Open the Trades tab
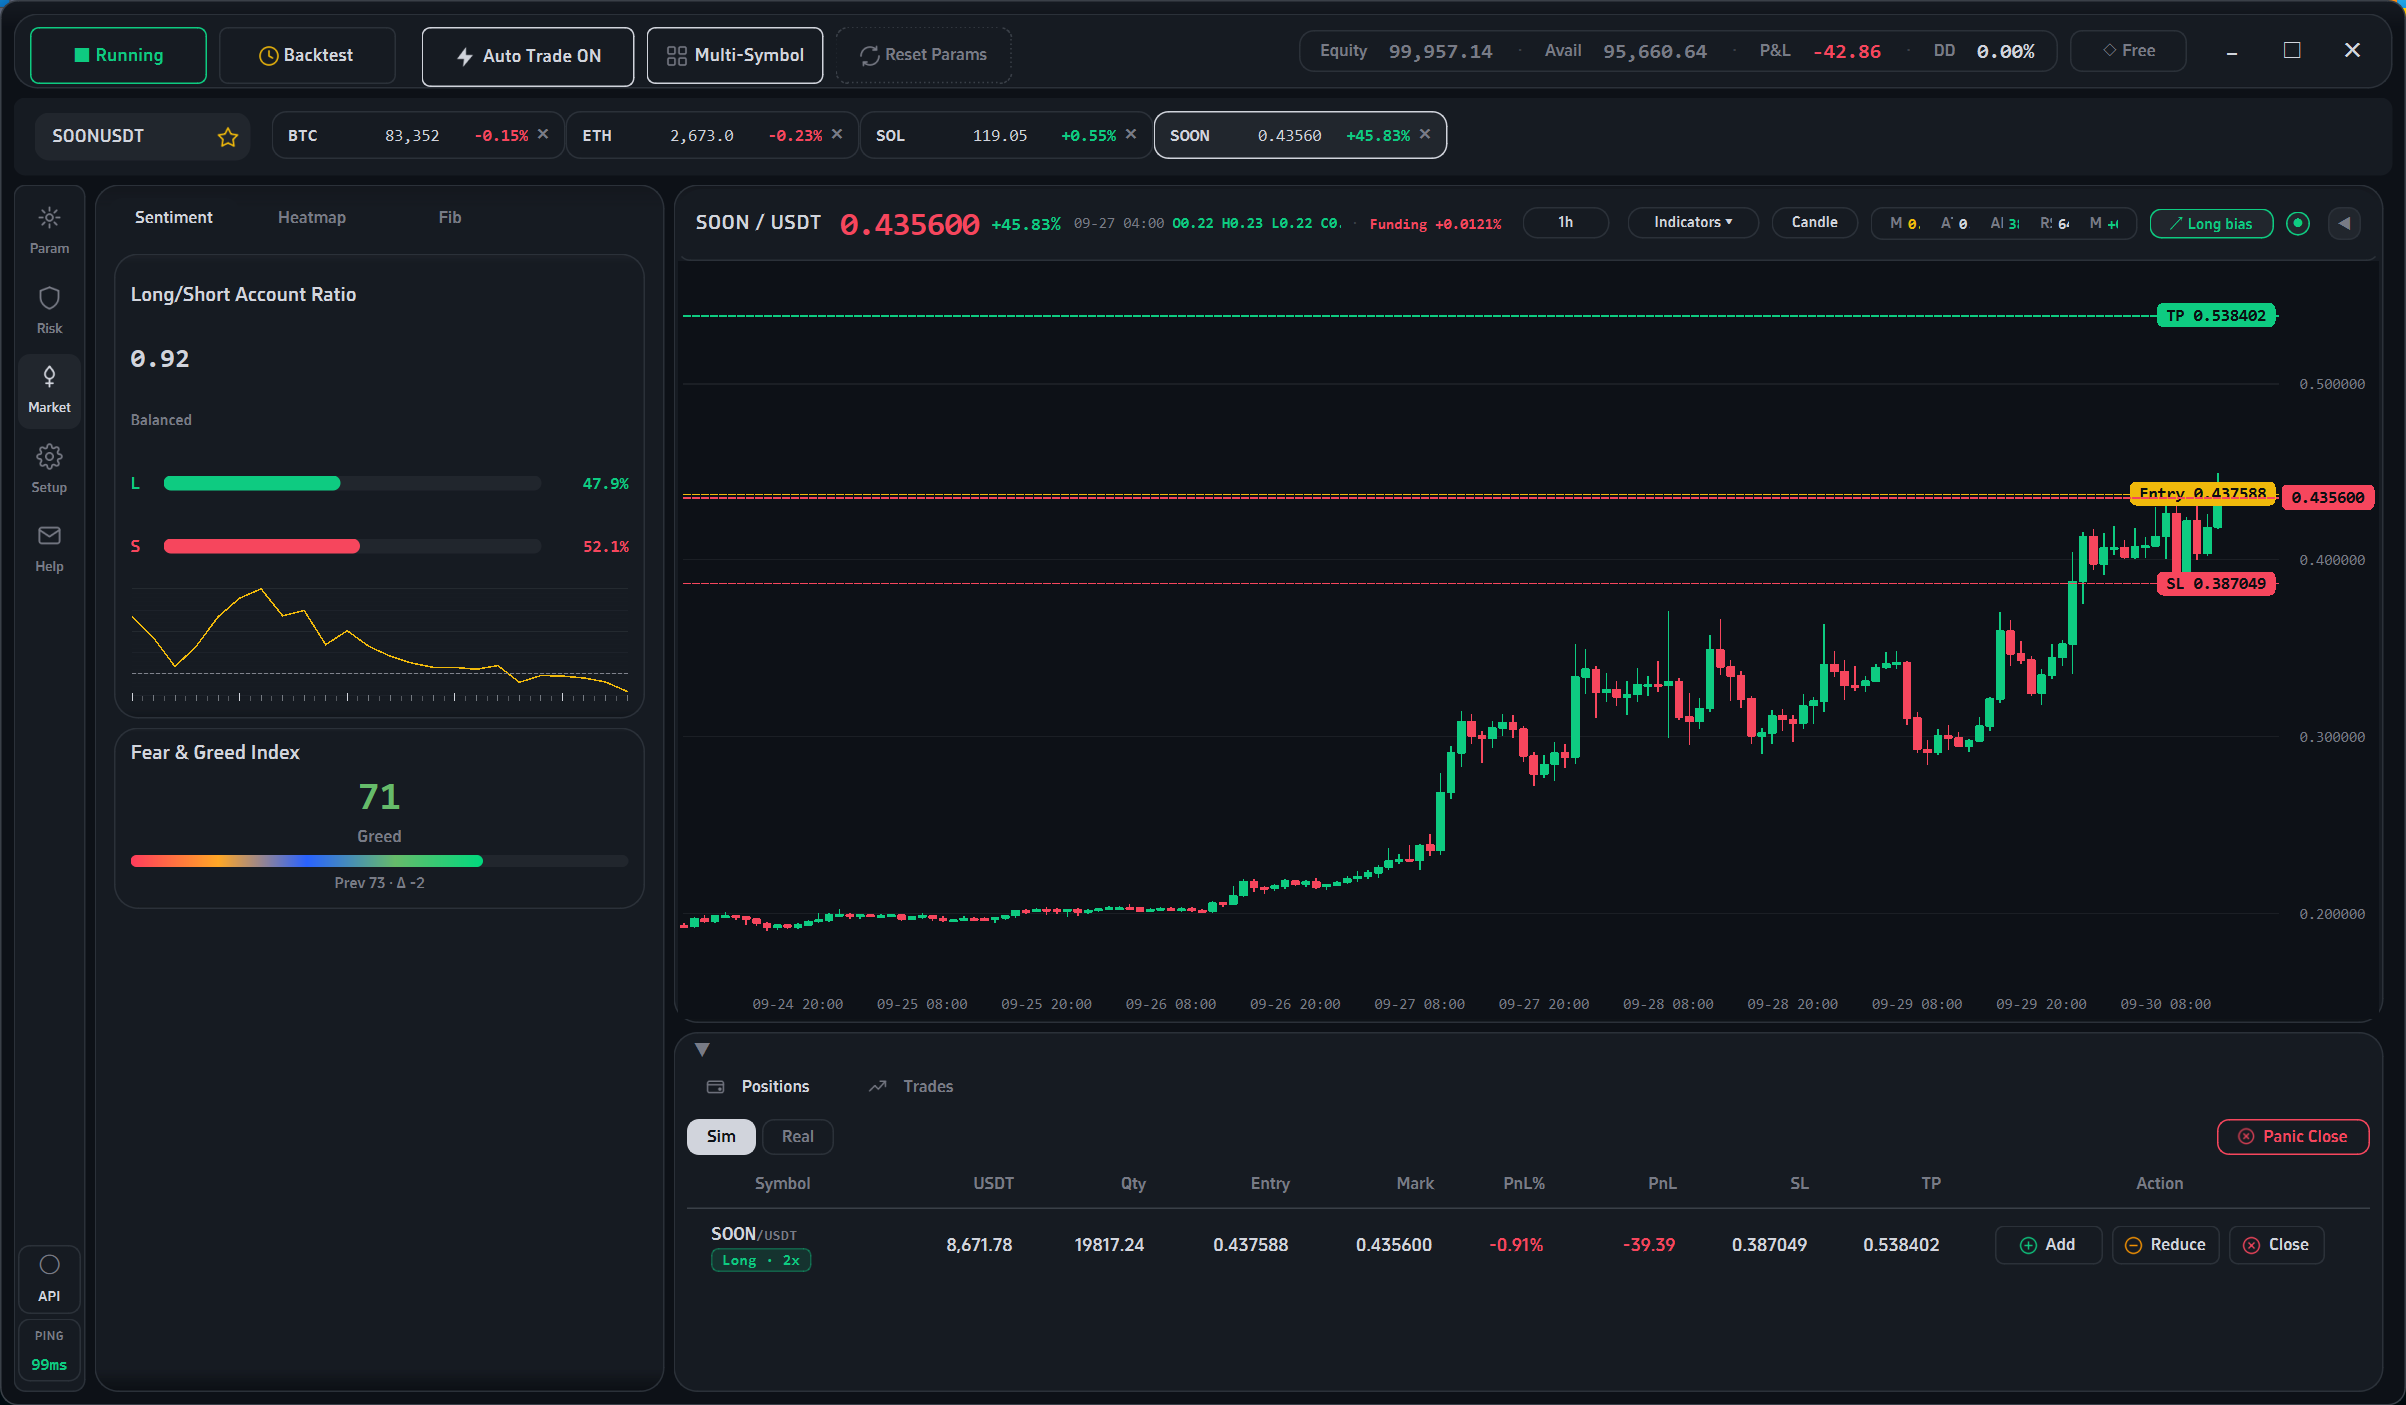The image size is (2406, 1405). [910, 1086]
